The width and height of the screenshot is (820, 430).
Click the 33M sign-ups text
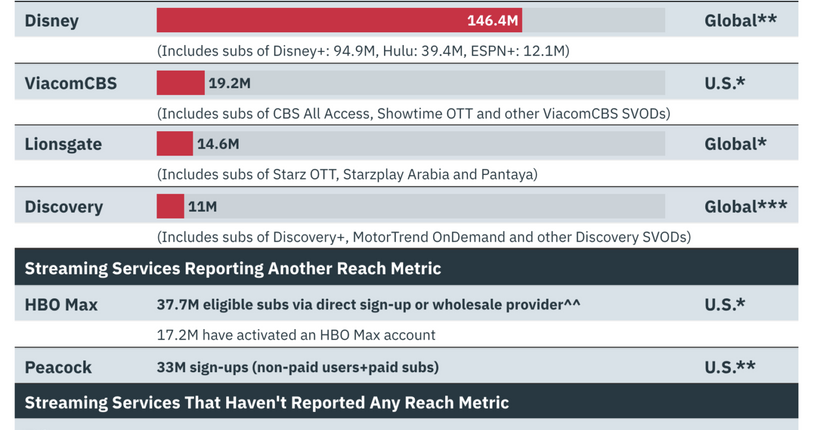298,367
